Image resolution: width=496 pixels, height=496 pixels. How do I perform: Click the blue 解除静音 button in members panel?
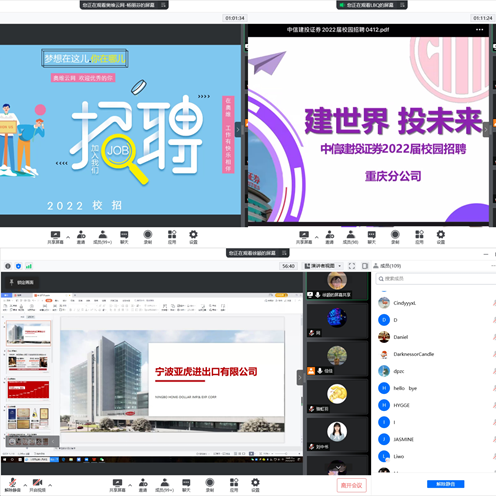click(x=446, y=484)
